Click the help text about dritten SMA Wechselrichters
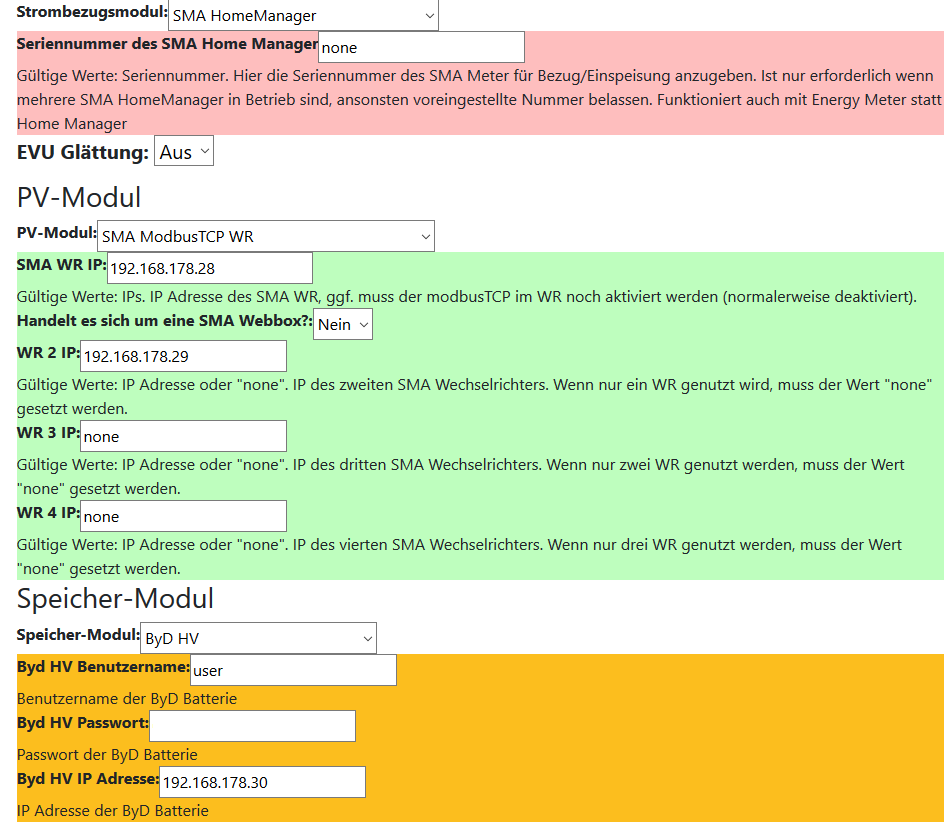This screenshot has width=944, height=822. tap(461, 476)
